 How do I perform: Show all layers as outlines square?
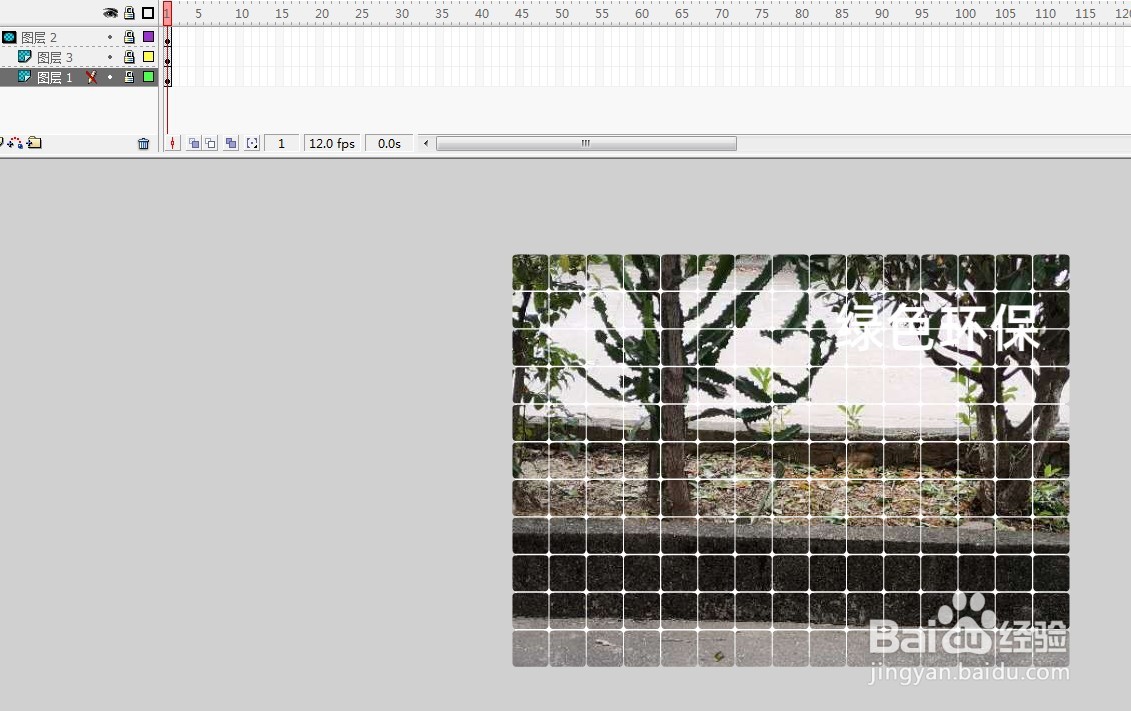(148, 13)
